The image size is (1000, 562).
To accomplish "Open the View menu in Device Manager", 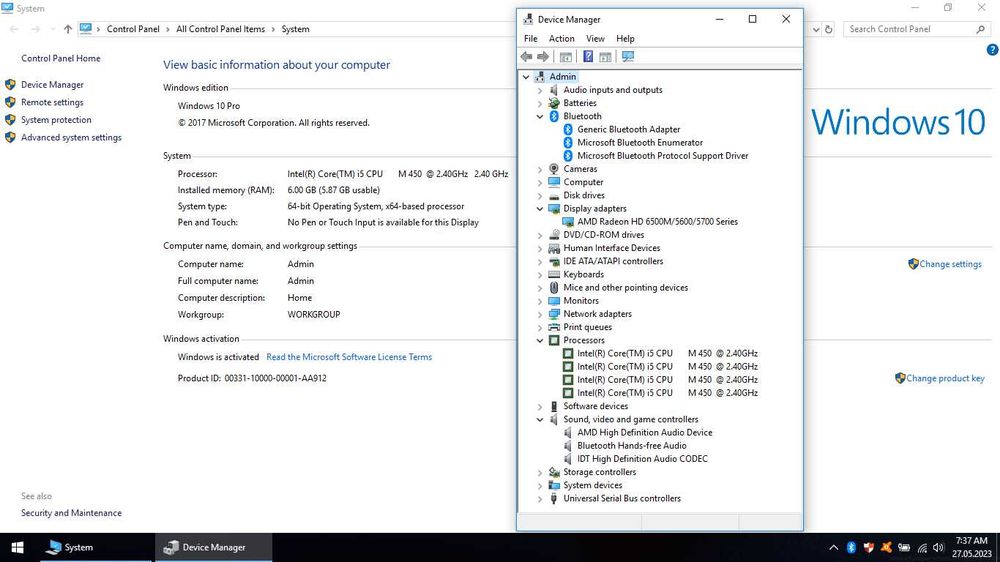I will pyautogui.click(x=595, y=39).
